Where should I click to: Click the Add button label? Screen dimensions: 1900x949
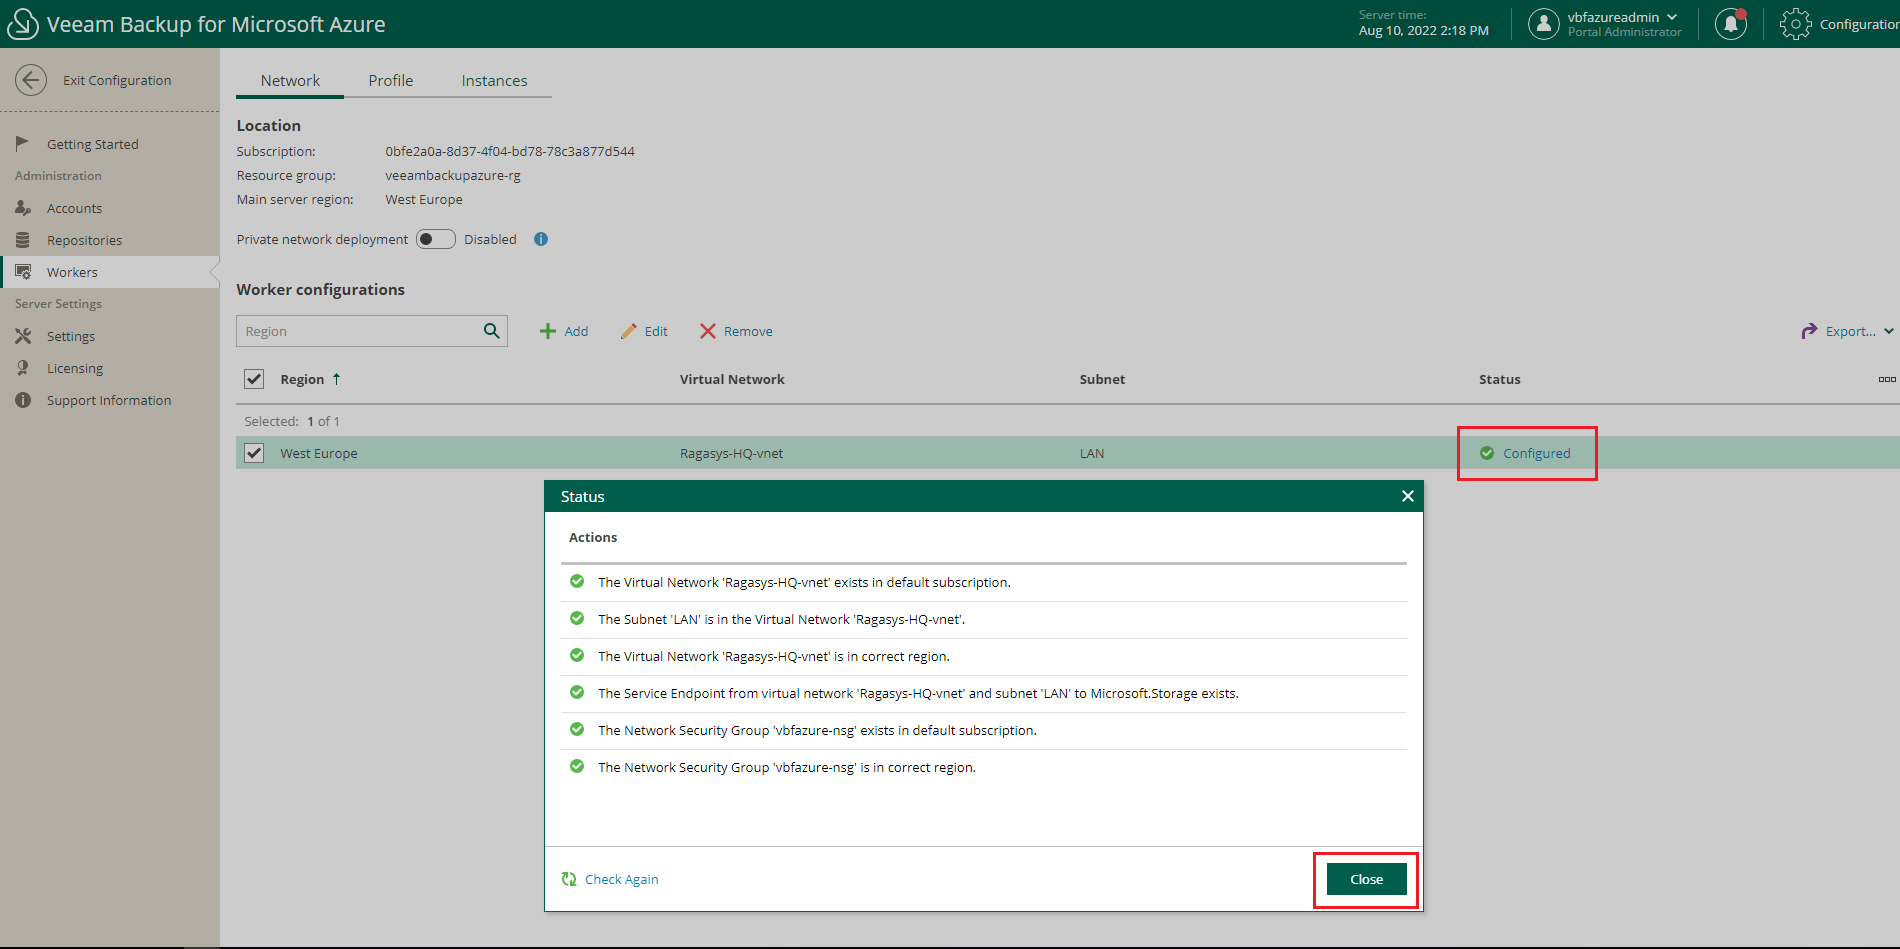(576, 331)
